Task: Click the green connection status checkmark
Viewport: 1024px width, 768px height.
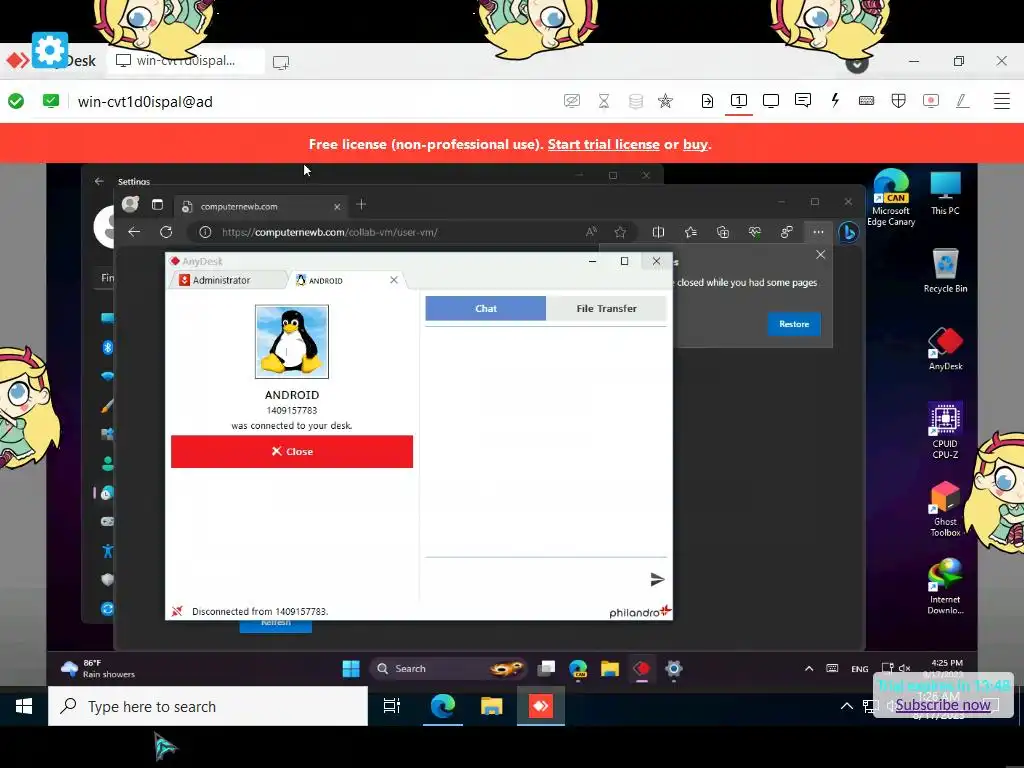Action: tap(16, 101)
